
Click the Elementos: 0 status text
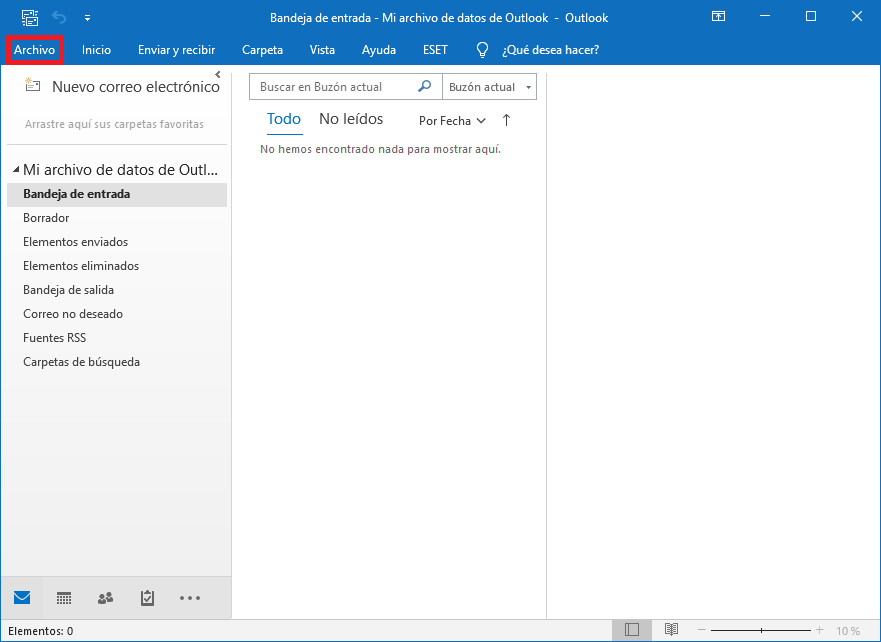pyautogui.click(x=40, y=631)
